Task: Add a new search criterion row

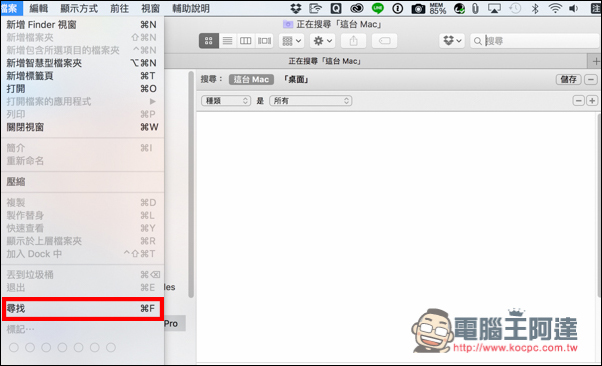Action: (592, 101)
